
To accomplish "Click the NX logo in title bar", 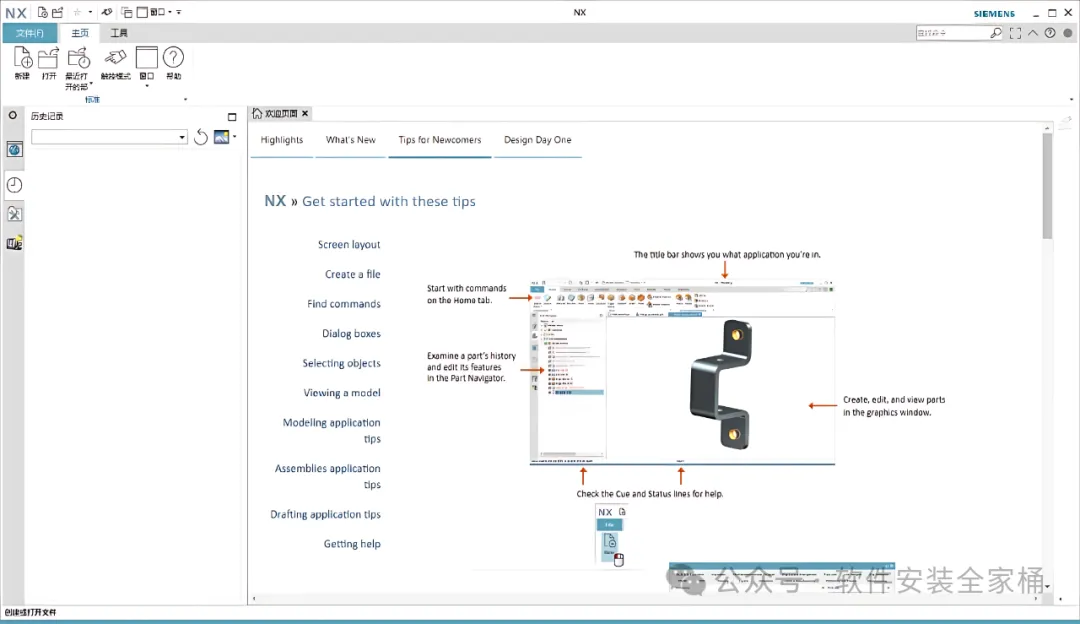I will tap(16, 12).
